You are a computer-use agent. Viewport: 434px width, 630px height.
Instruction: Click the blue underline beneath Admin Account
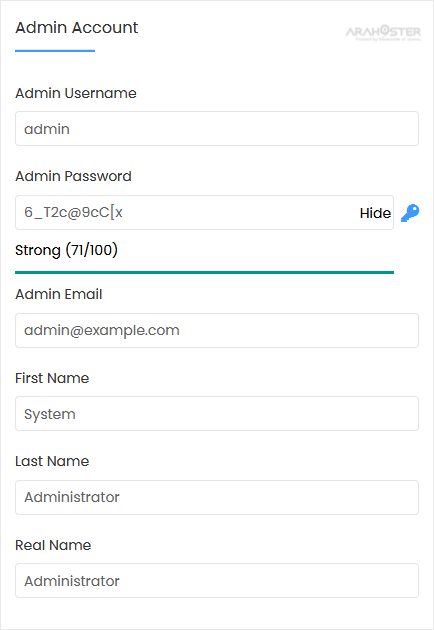point(55,51)
